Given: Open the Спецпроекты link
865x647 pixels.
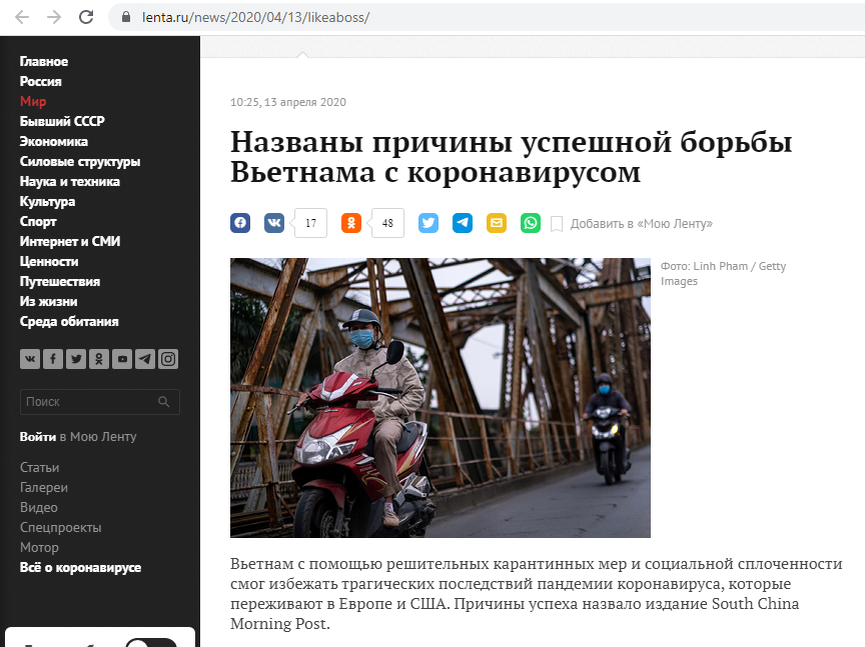Looking at the screenshot, I should coord(61,527).
